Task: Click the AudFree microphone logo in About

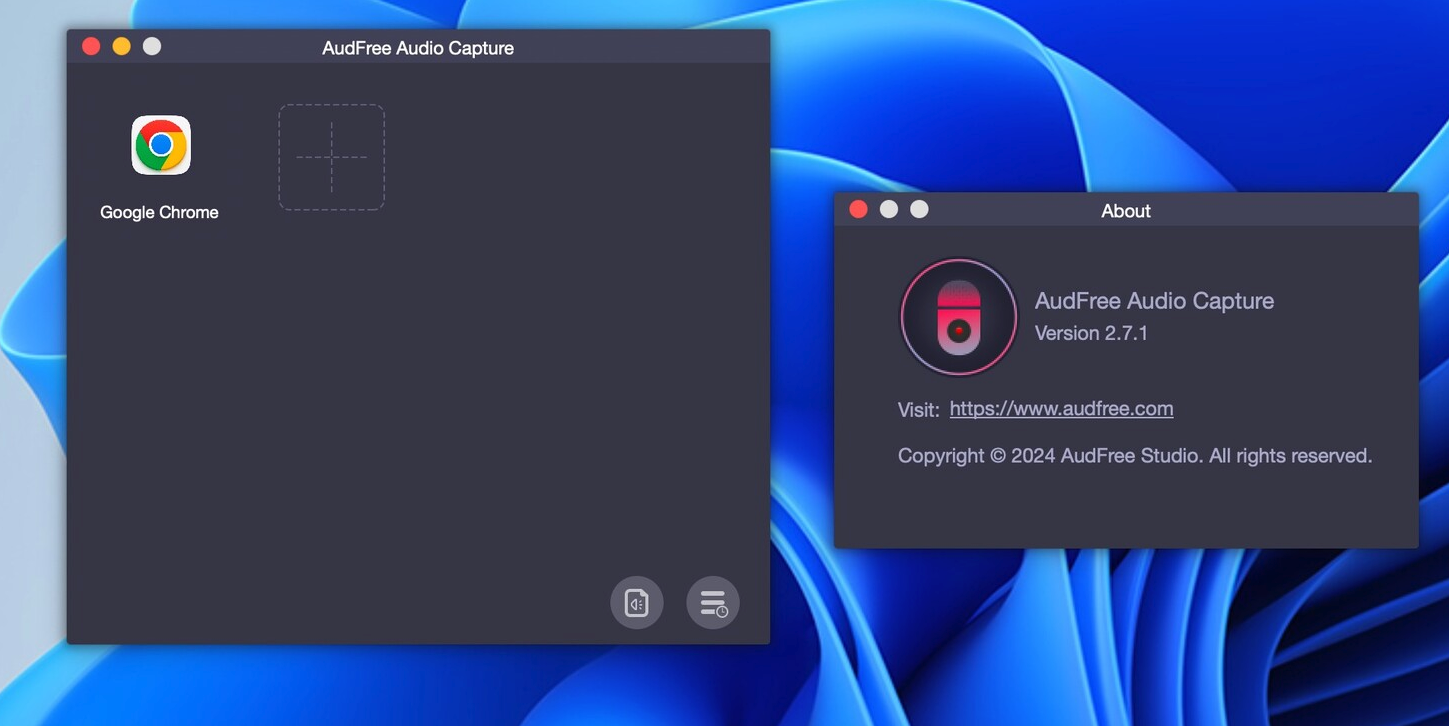Action: click(x=959, y=317)
